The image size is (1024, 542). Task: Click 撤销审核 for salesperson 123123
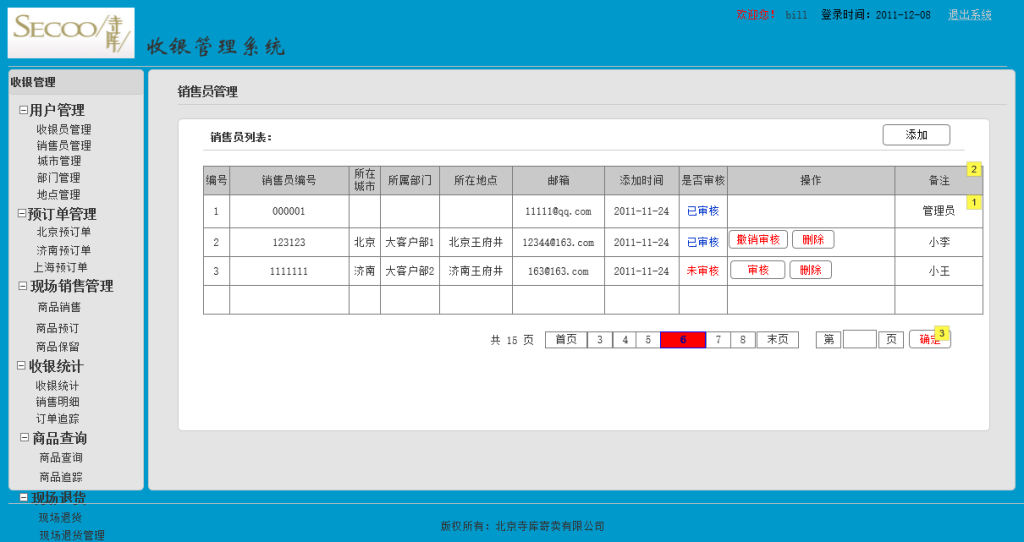pos(758,240)
